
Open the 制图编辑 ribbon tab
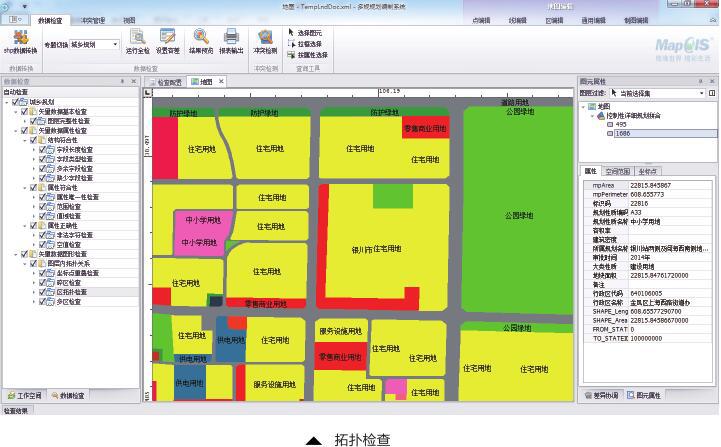636,20
